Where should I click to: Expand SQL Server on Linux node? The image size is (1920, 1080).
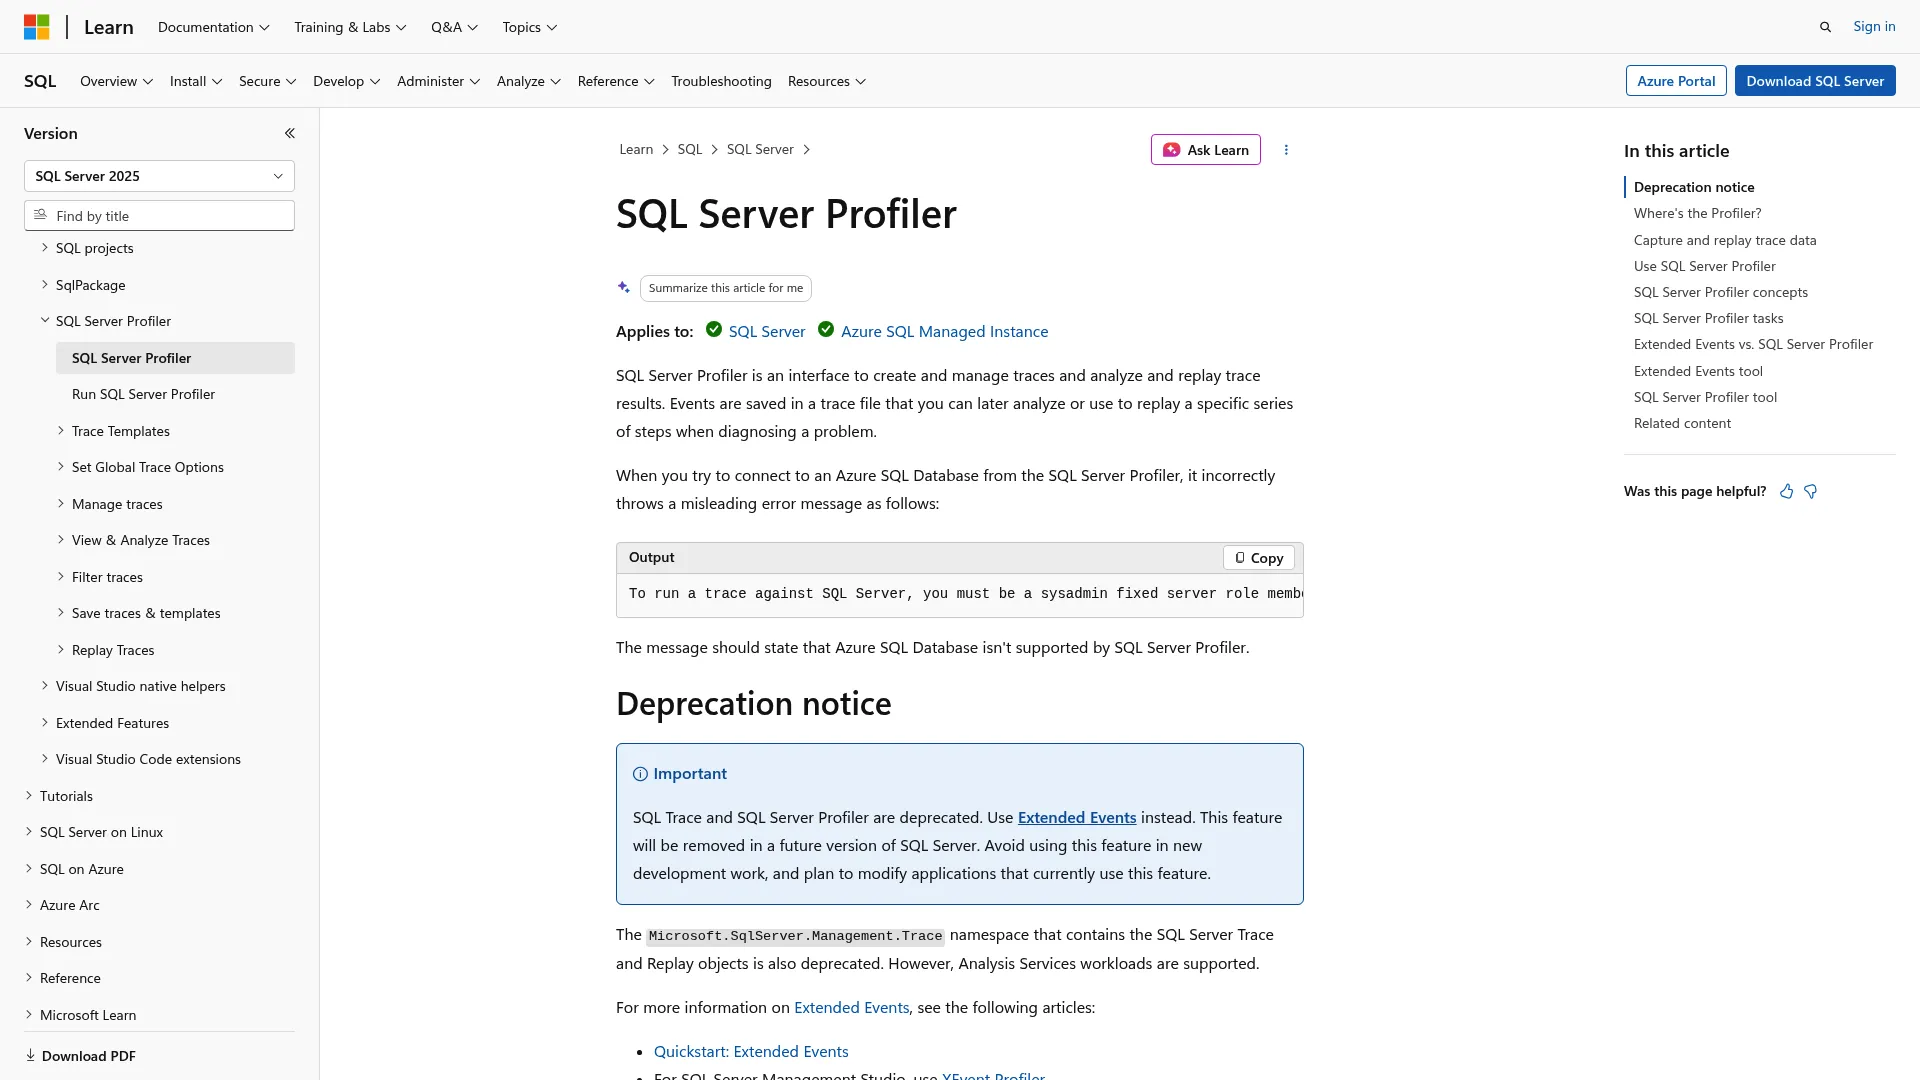point(29,831)
